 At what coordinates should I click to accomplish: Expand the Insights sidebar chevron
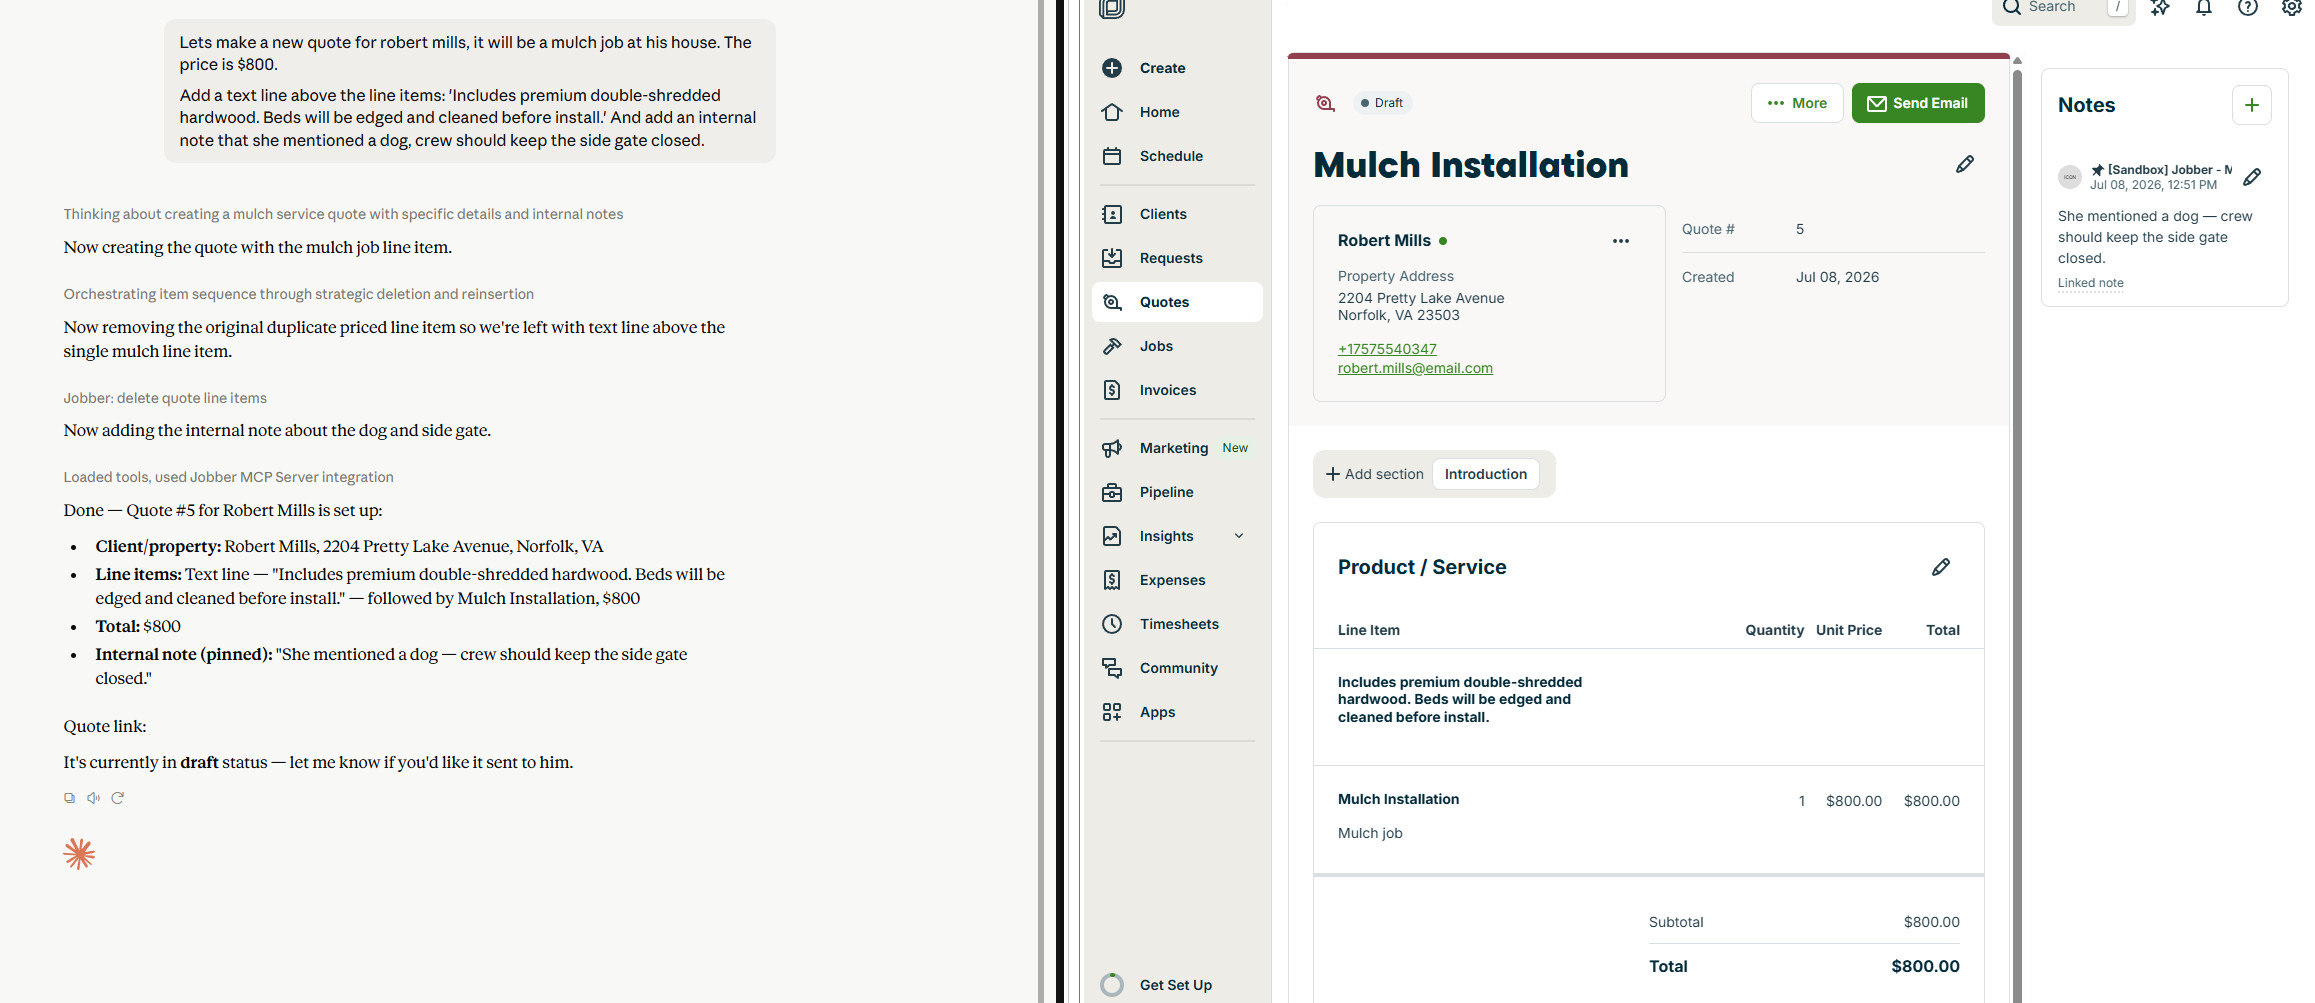click(x=1239, y=536)
